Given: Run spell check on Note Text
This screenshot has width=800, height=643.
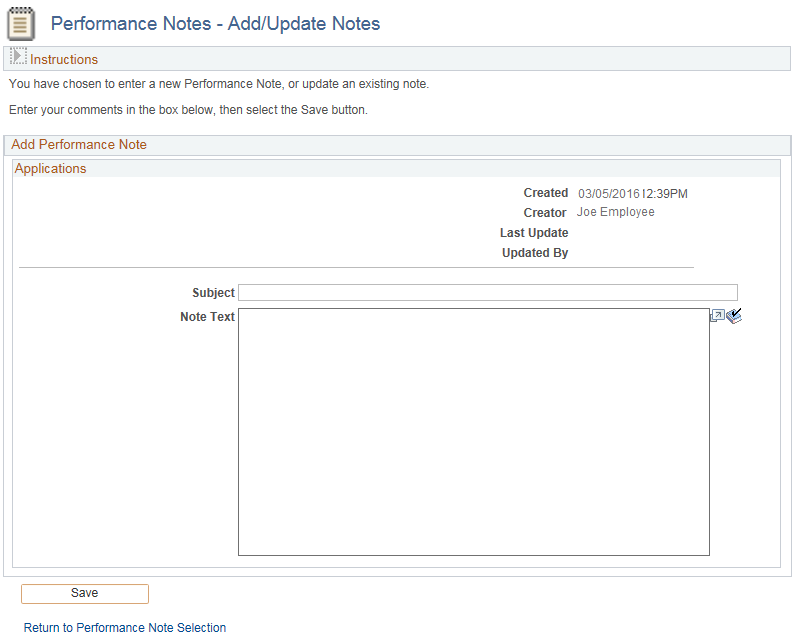Looking at the screenshot, I should [x=734, y=316].
